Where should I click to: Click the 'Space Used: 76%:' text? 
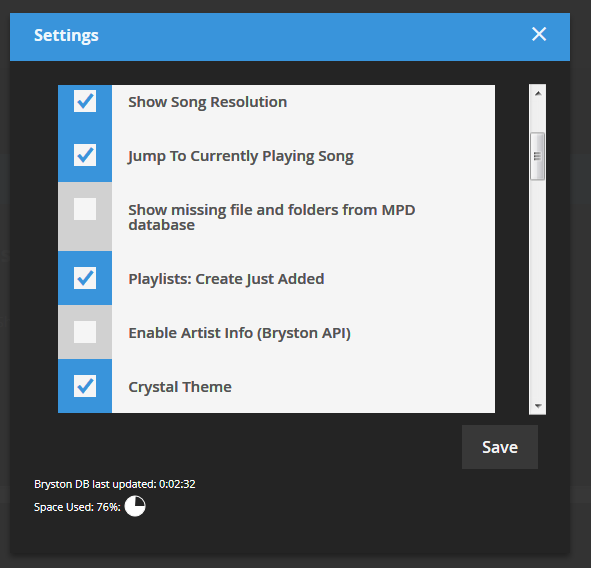click(77, 507)
